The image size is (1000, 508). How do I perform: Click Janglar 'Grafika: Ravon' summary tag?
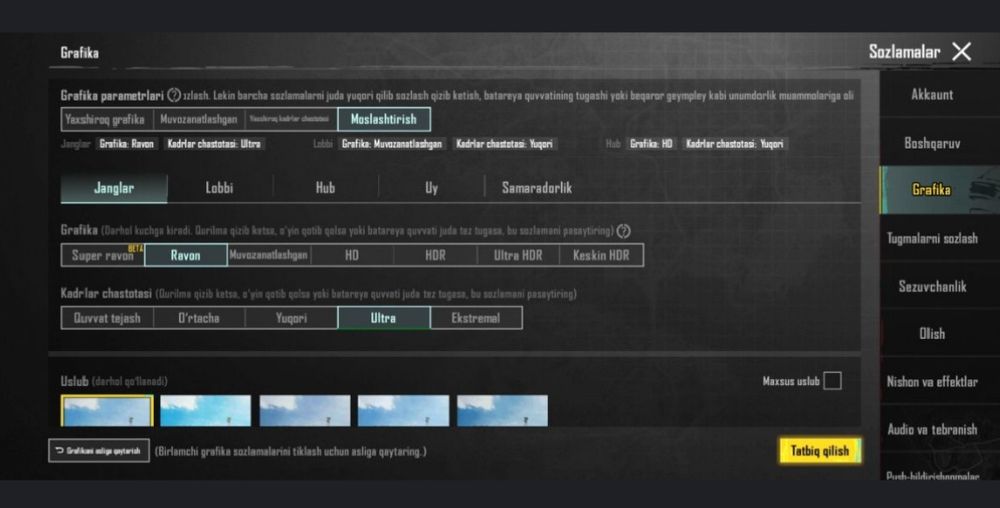127,144
